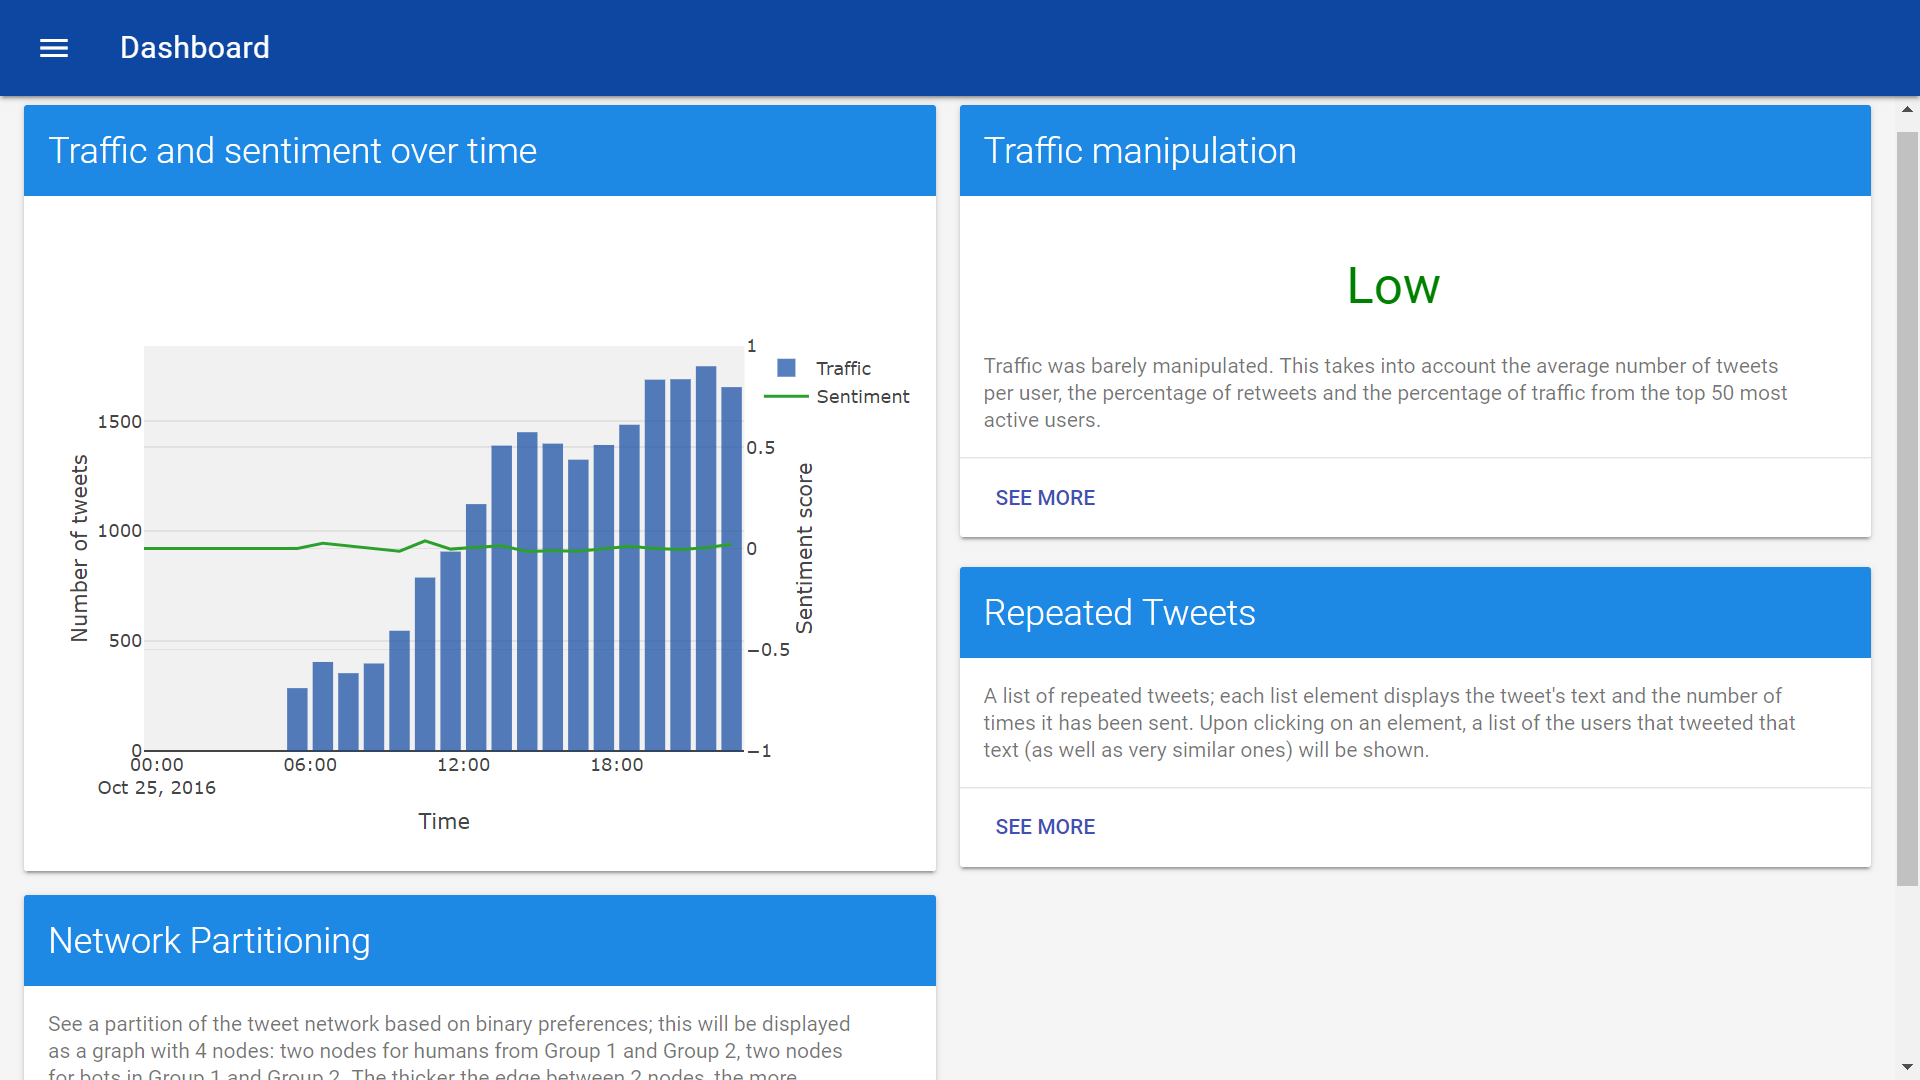Click the vertical scrollbar thumb

[1908, 509]
